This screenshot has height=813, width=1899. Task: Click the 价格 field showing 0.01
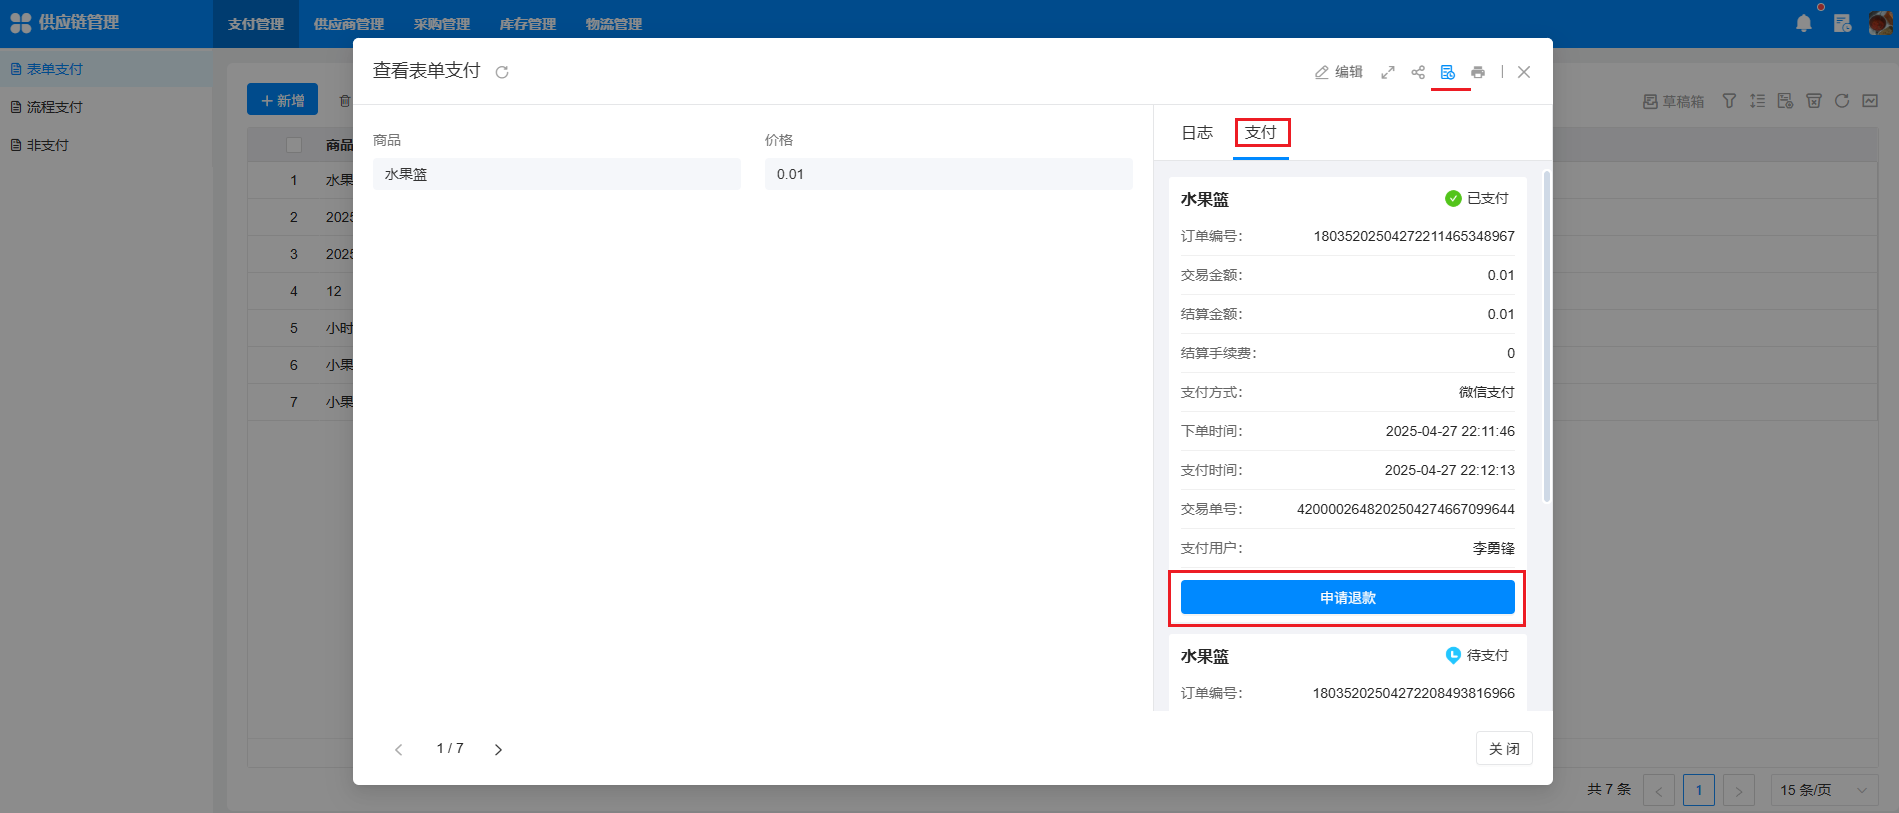pos(948,174)
